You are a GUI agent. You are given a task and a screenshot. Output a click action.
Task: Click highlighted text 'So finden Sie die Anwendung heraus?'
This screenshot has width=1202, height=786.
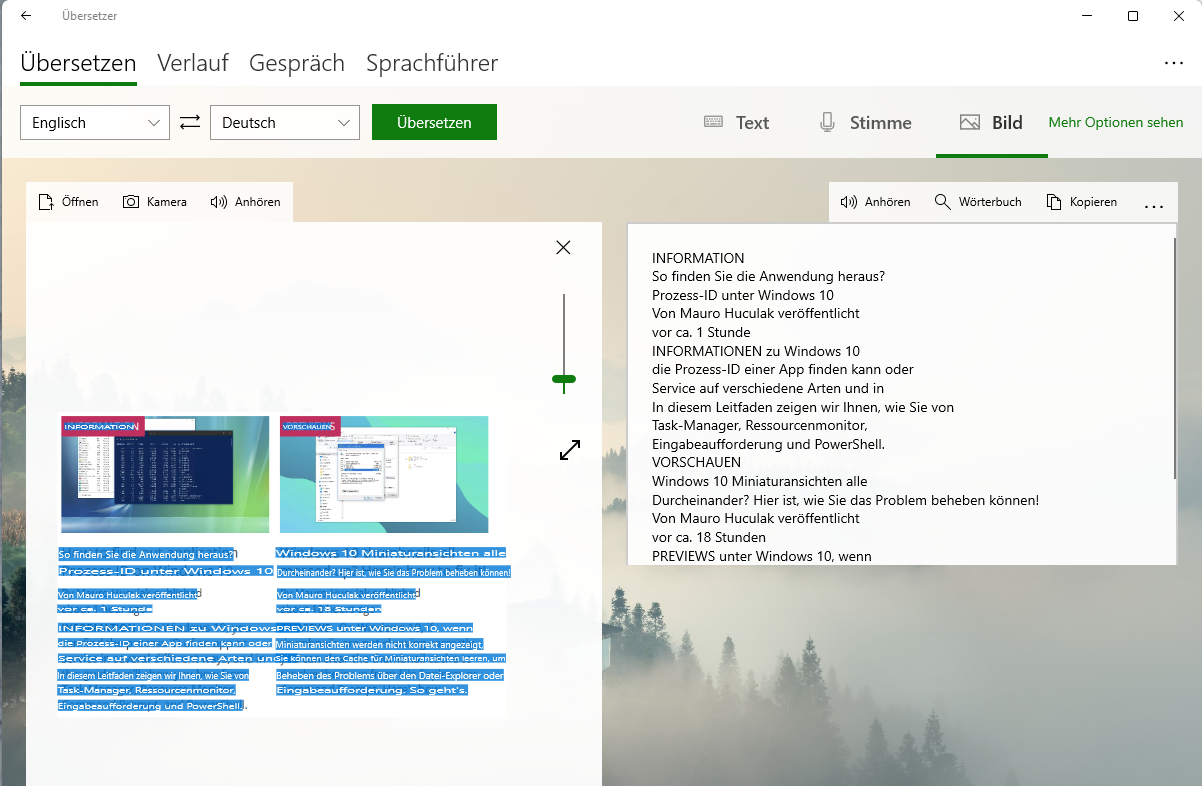pos(146,554)
